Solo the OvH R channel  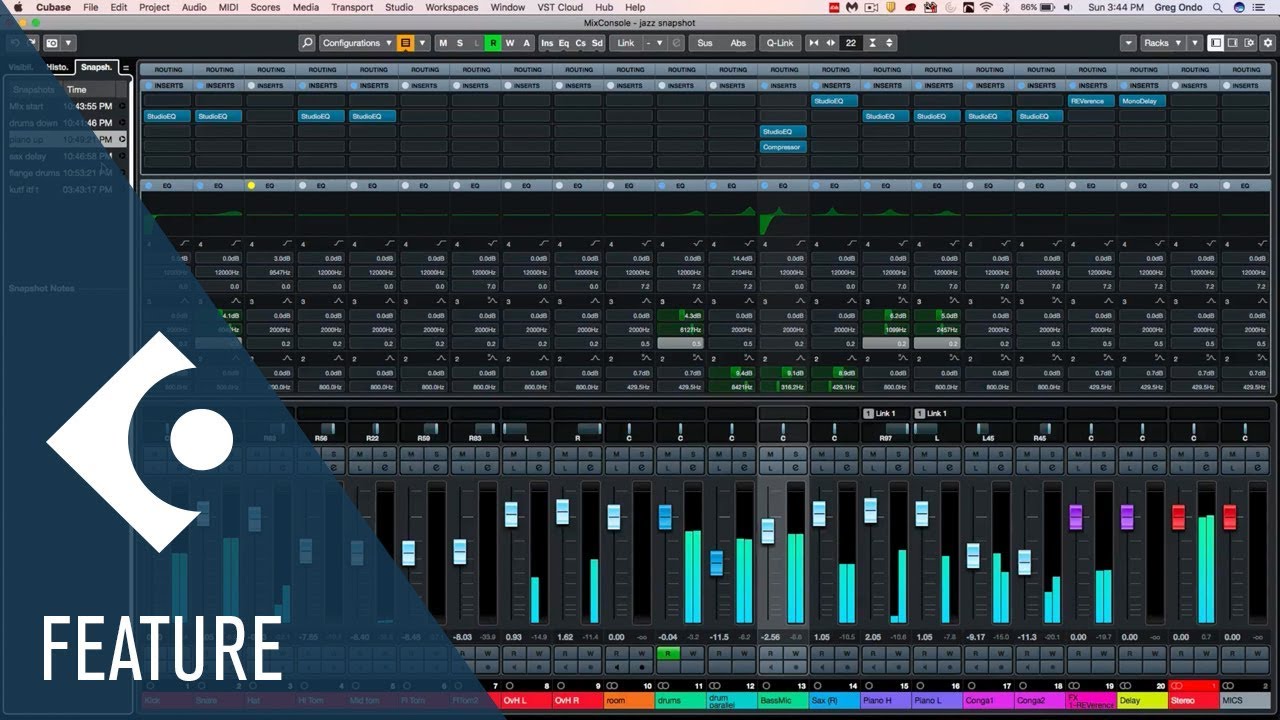point(590,454)
